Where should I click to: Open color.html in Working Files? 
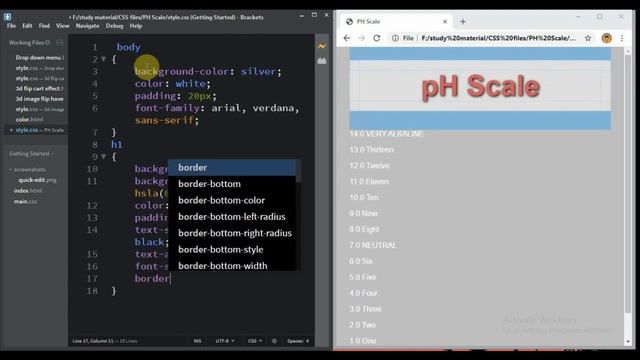(x=29, y=120)
